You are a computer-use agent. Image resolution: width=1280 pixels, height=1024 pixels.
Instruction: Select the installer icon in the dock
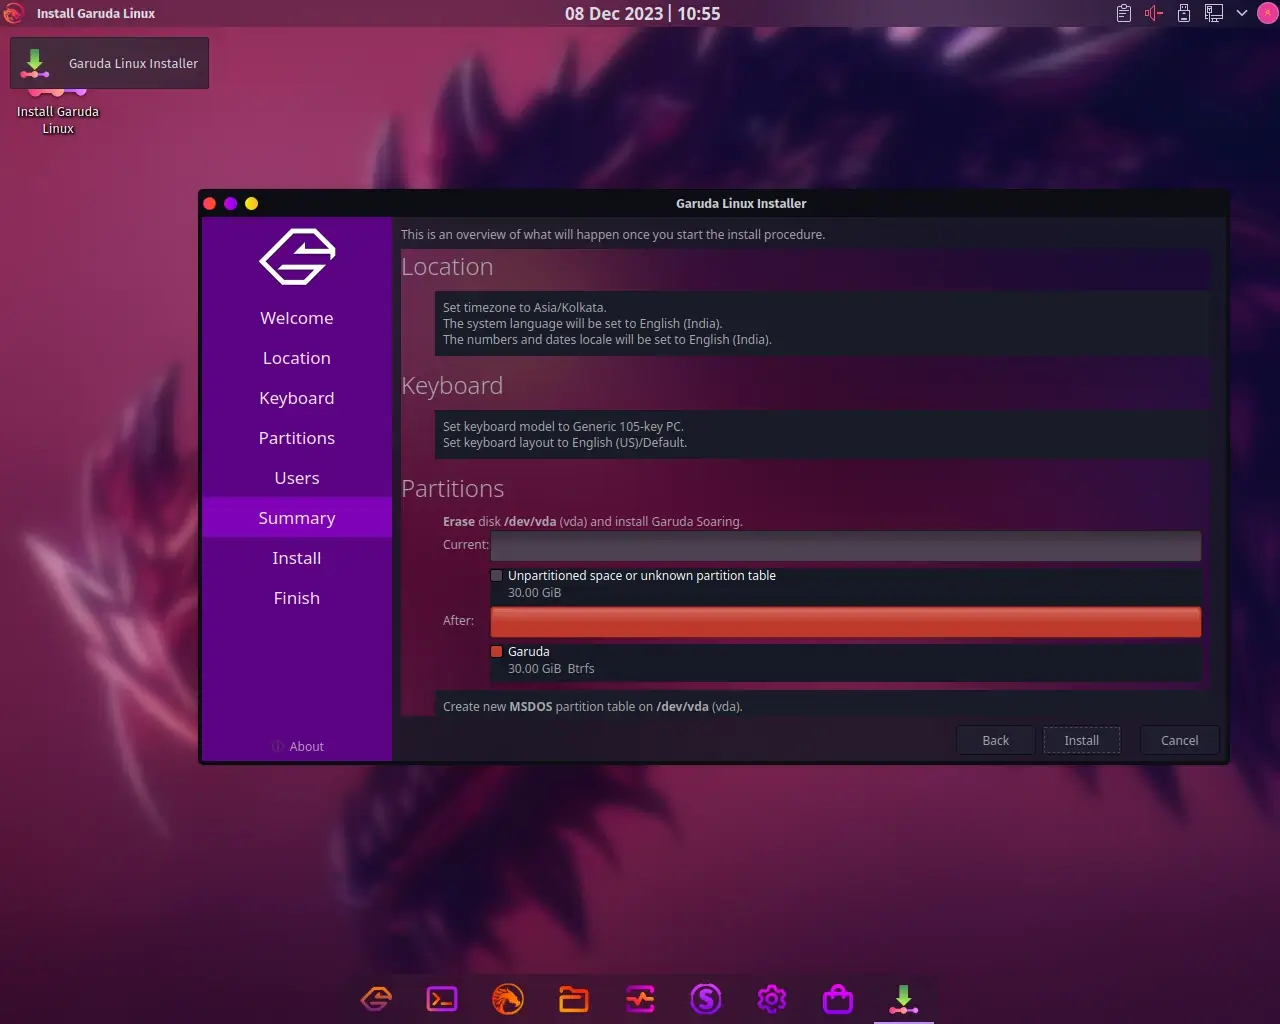[x=904, y=998]
